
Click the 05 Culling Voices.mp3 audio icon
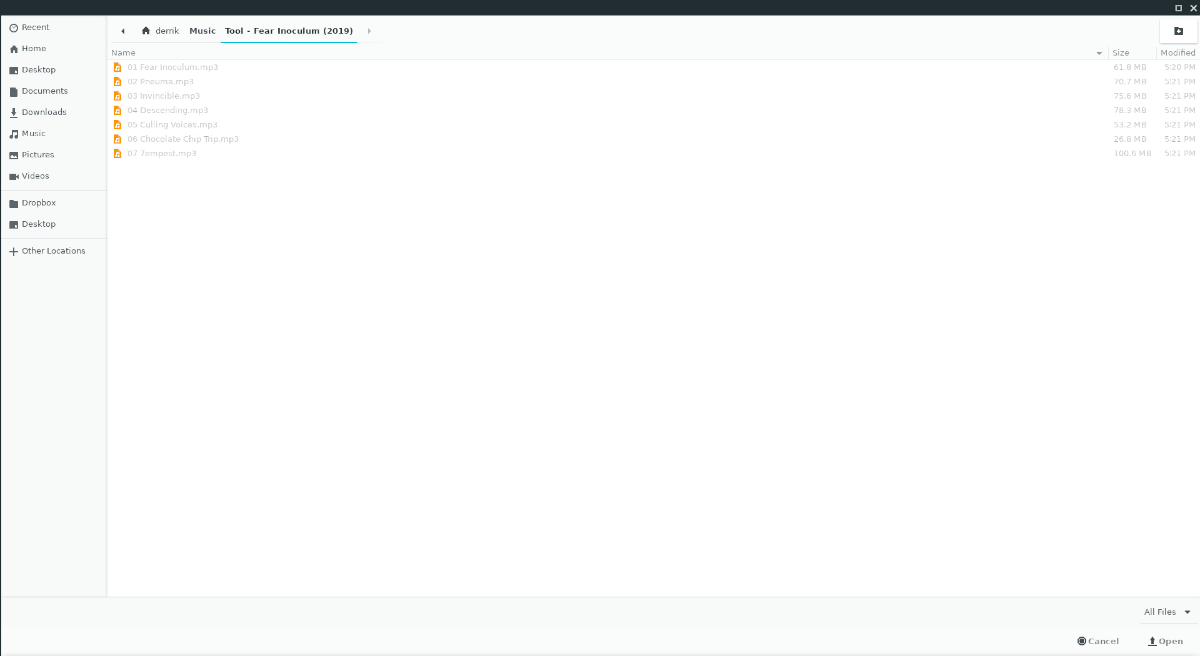[117, 125]
